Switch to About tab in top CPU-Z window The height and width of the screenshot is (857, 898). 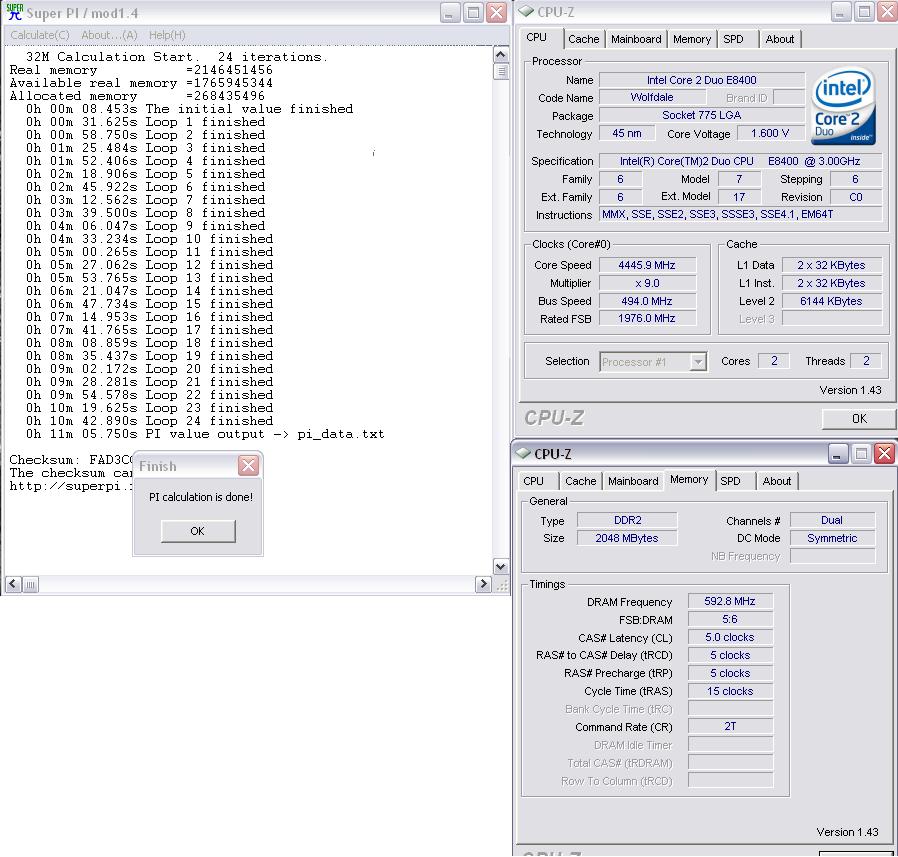pyautogui.click(x=779, y=39)
